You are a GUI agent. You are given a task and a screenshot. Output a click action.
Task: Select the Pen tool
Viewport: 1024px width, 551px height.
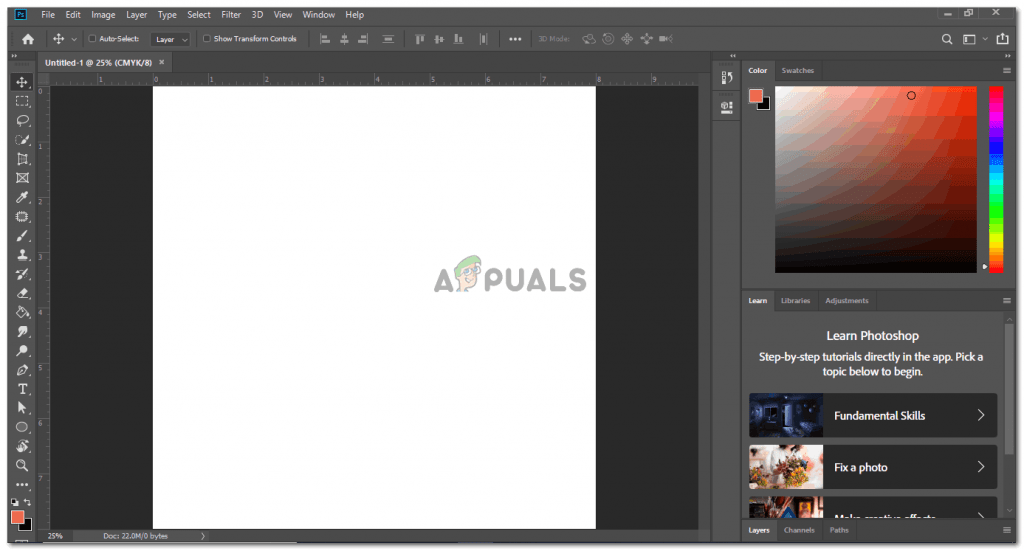(x=22, y=370)
